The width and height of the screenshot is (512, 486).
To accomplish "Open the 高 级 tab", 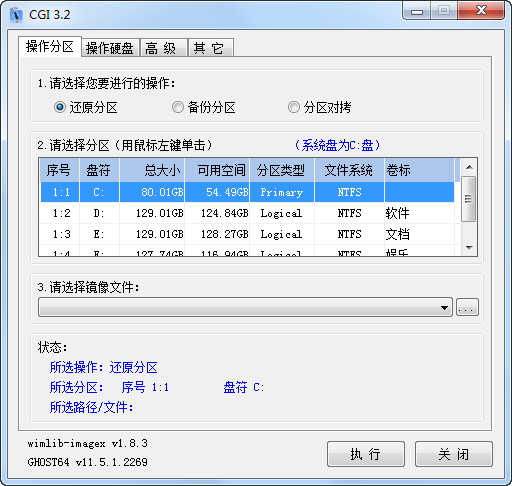I will coord(163,48).
